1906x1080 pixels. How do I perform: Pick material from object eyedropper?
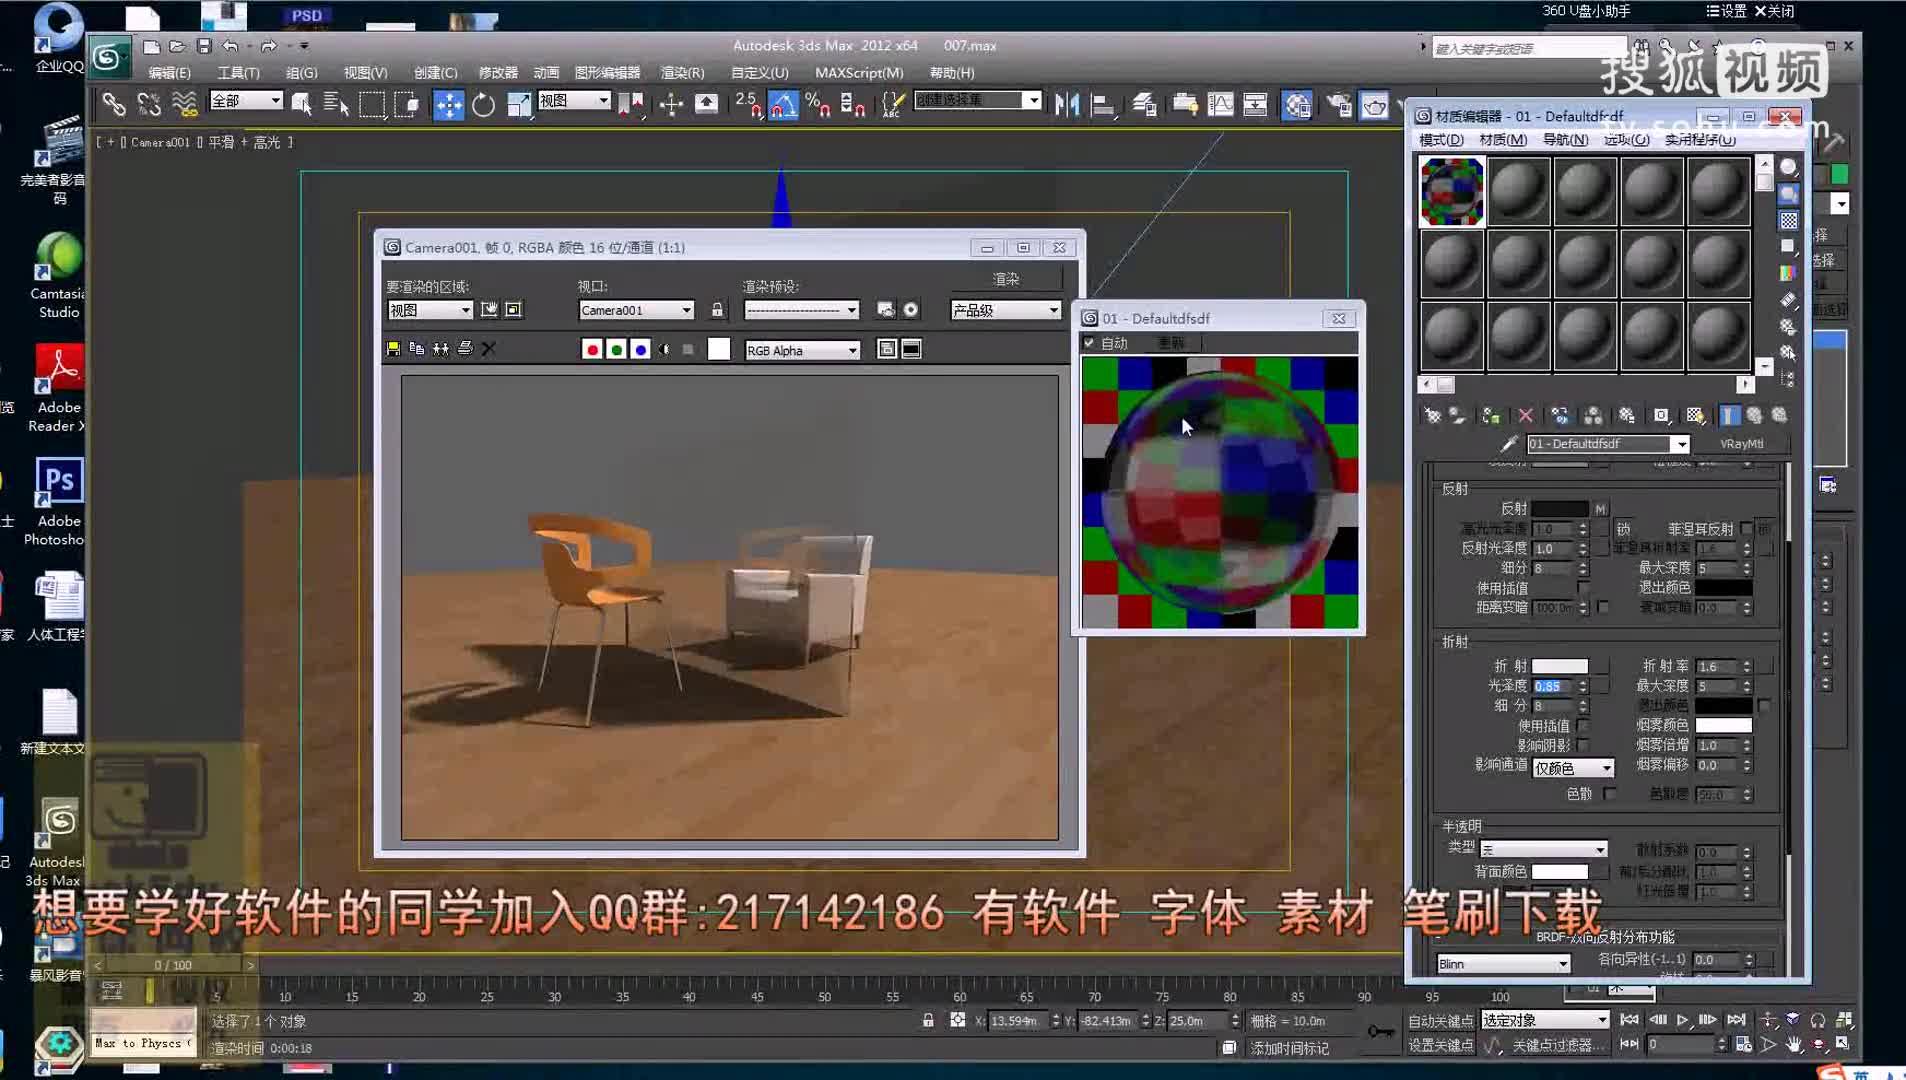[1509, 444]
